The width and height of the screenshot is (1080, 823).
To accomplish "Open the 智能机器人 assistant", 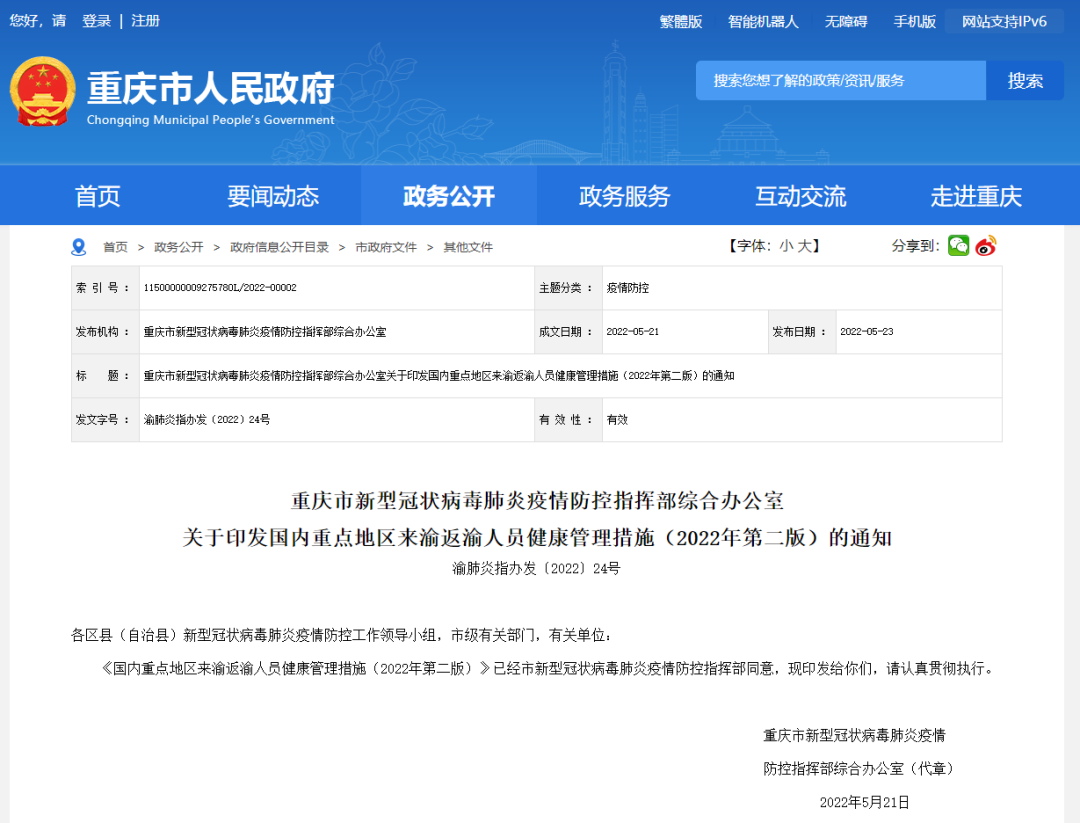I will (763, 22).
